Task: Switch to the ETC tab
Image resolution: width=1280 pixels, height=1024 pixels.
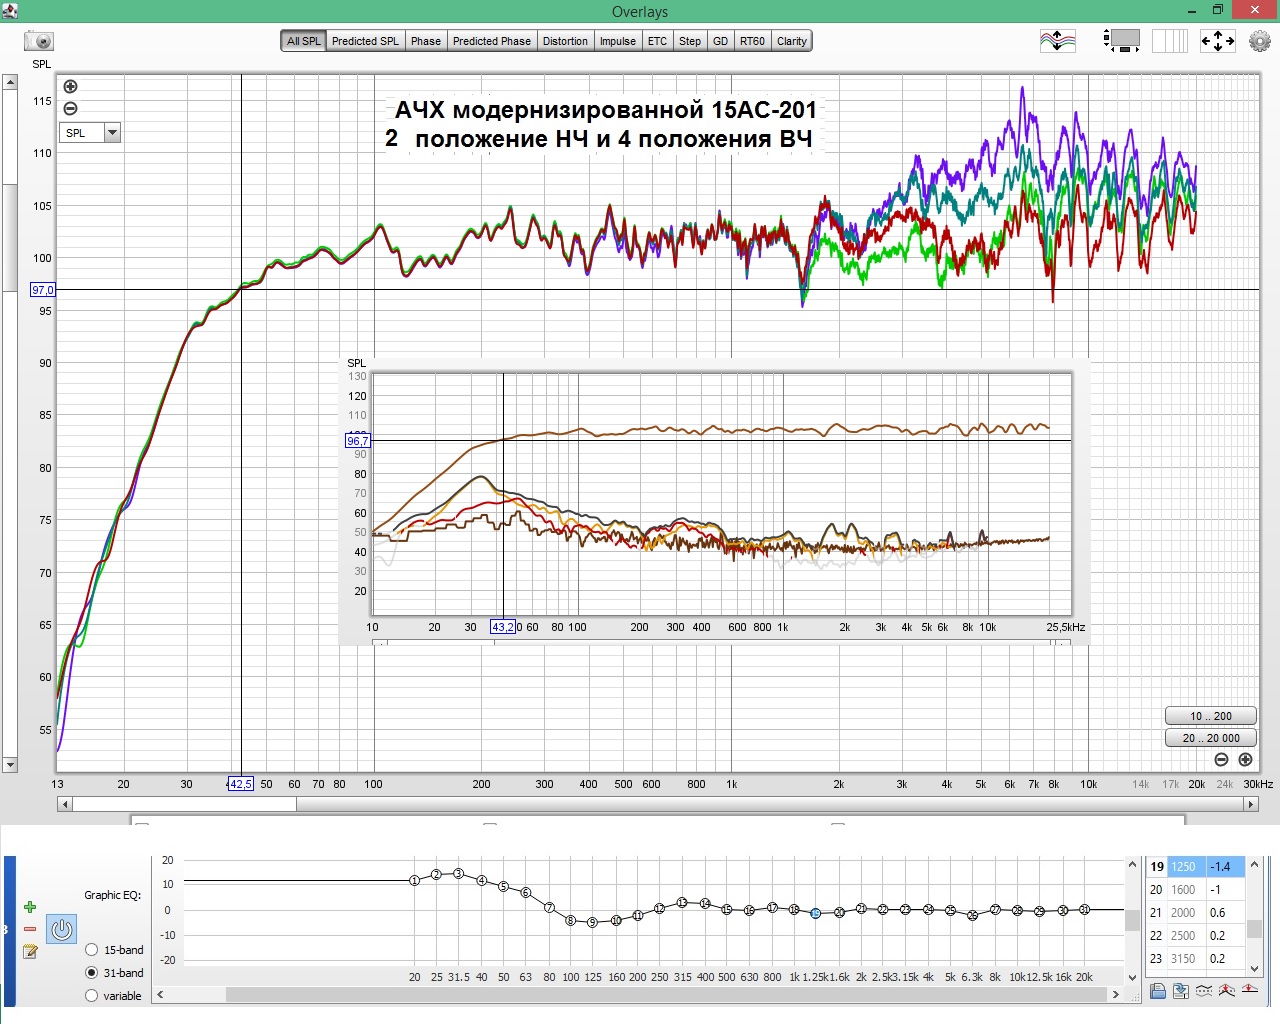Action: 657,41
